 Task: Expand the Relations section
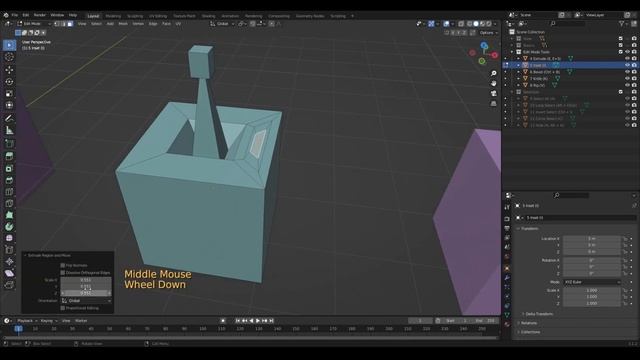pyautogui.click(x=529, y=323)
